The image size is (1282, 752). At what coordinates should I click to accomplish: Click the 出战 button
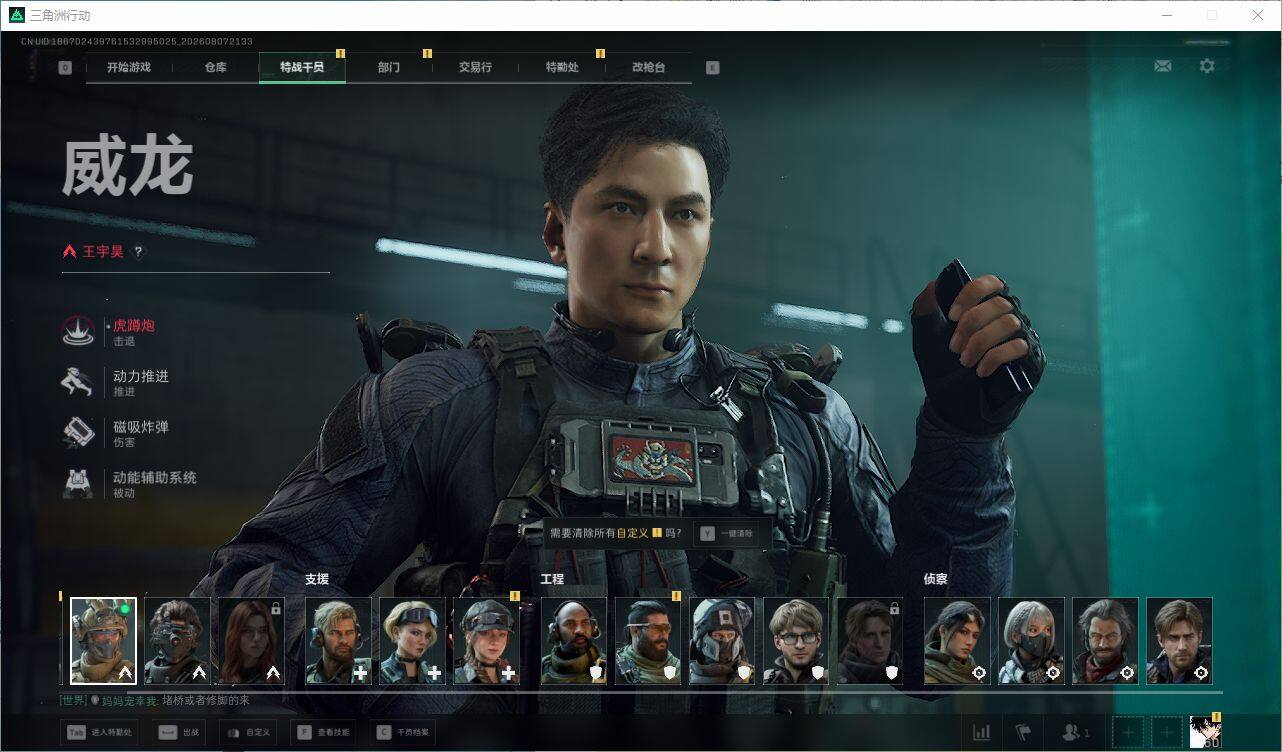pos(178,733)
